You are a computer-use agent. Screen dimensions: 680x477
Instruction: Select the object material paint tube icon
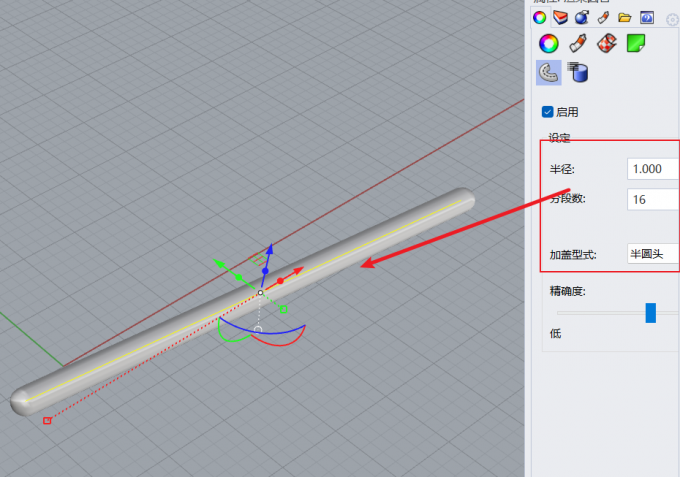[577, 43]
